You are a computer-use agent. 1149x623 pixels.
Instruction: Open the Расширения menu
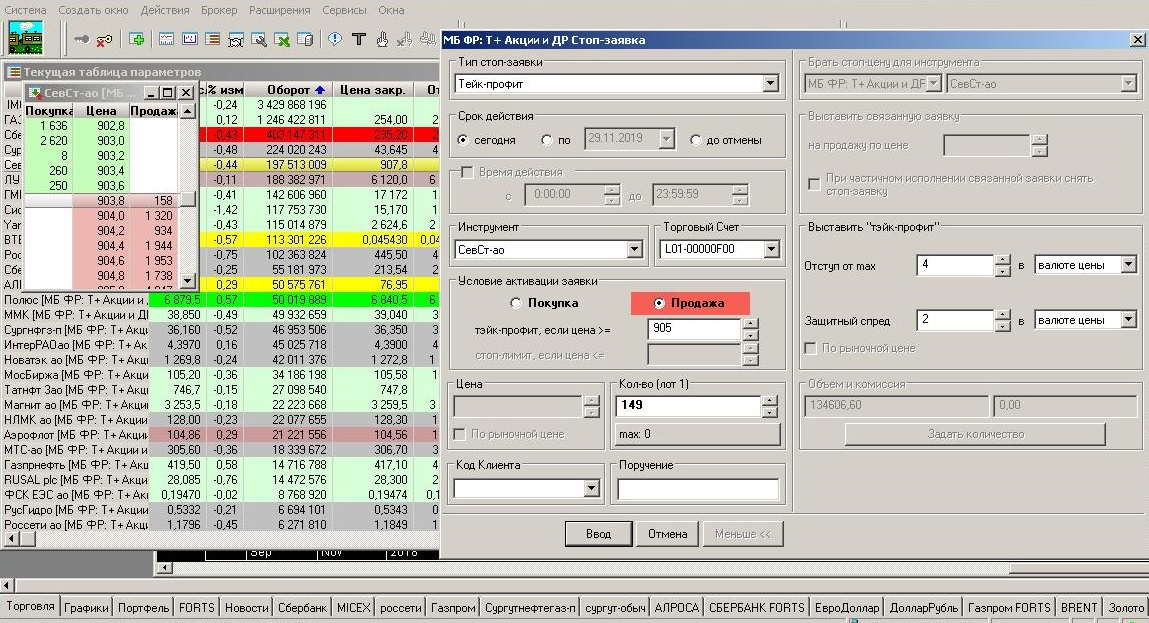tap(279, 10)
